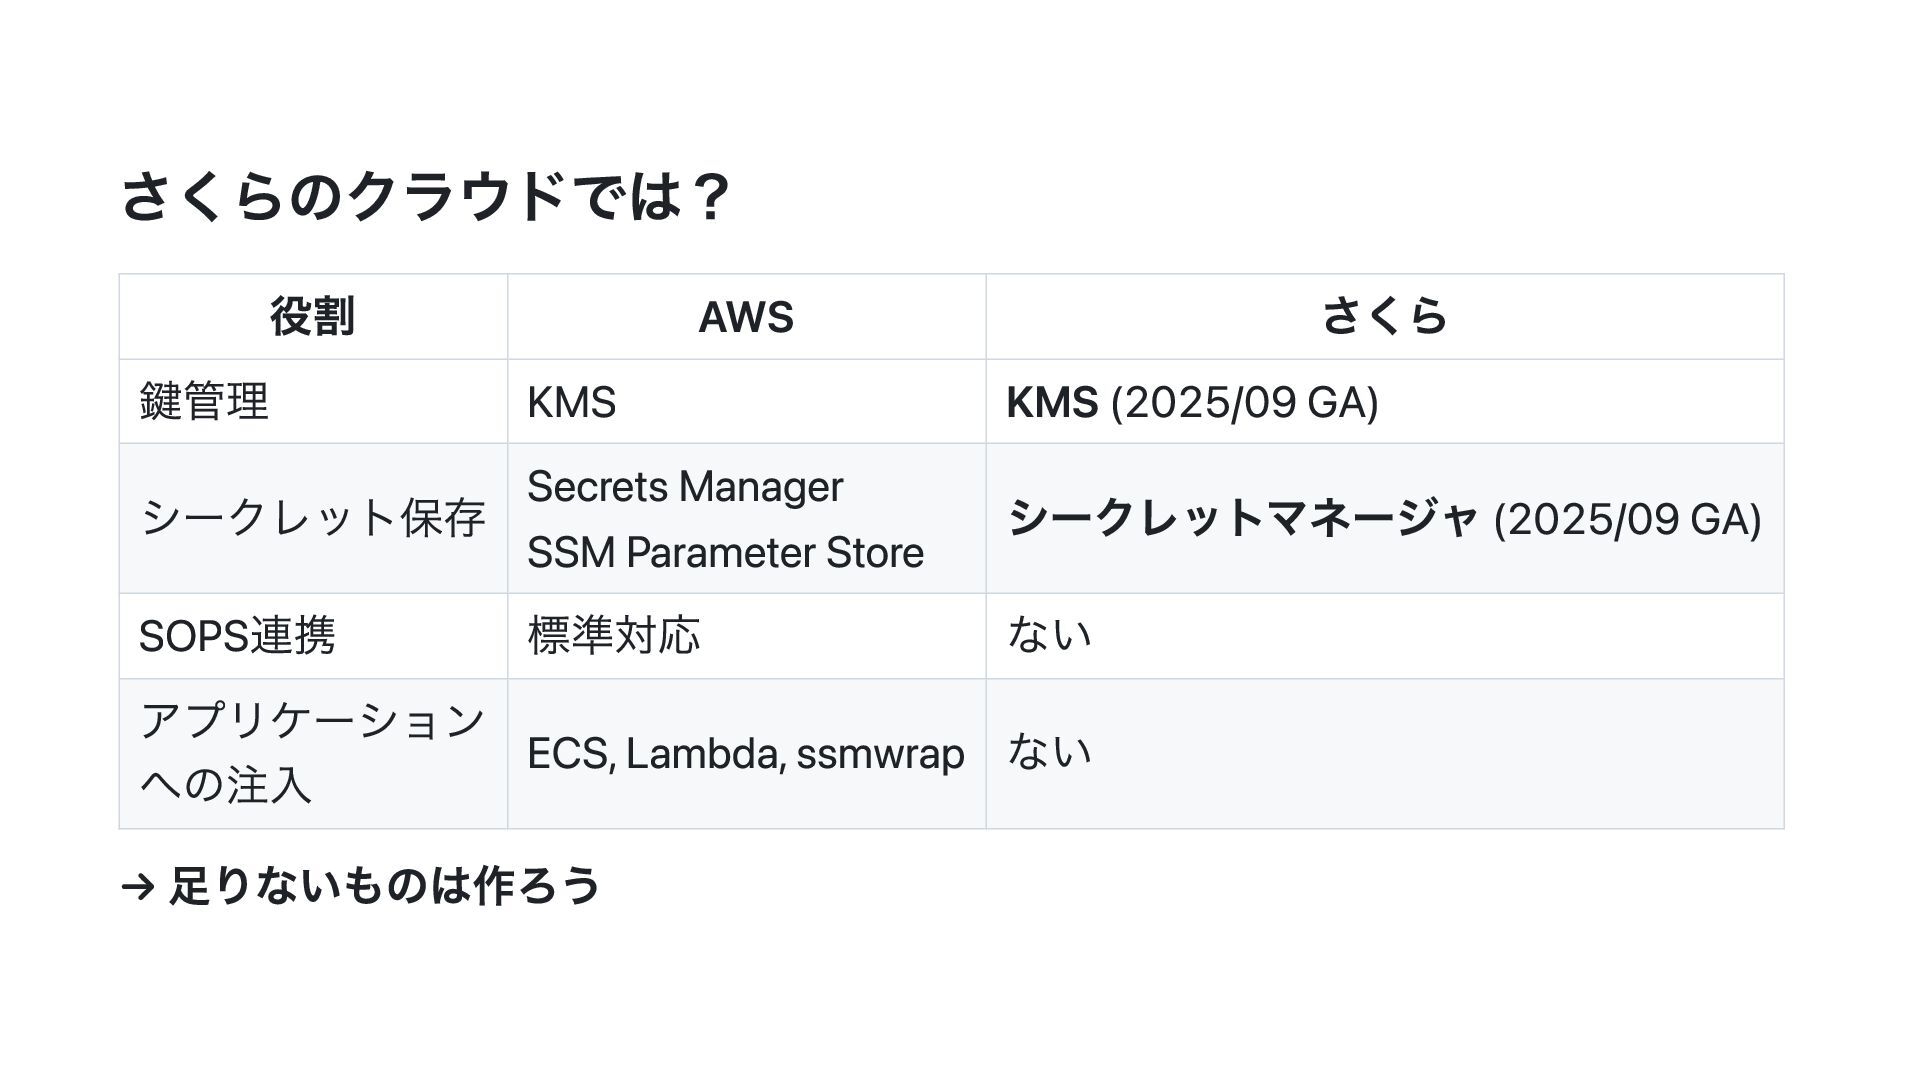Click the ECS, Lambda, ssmwrap cell
Screen dimensions: 1920x1080
pos(745,754)
